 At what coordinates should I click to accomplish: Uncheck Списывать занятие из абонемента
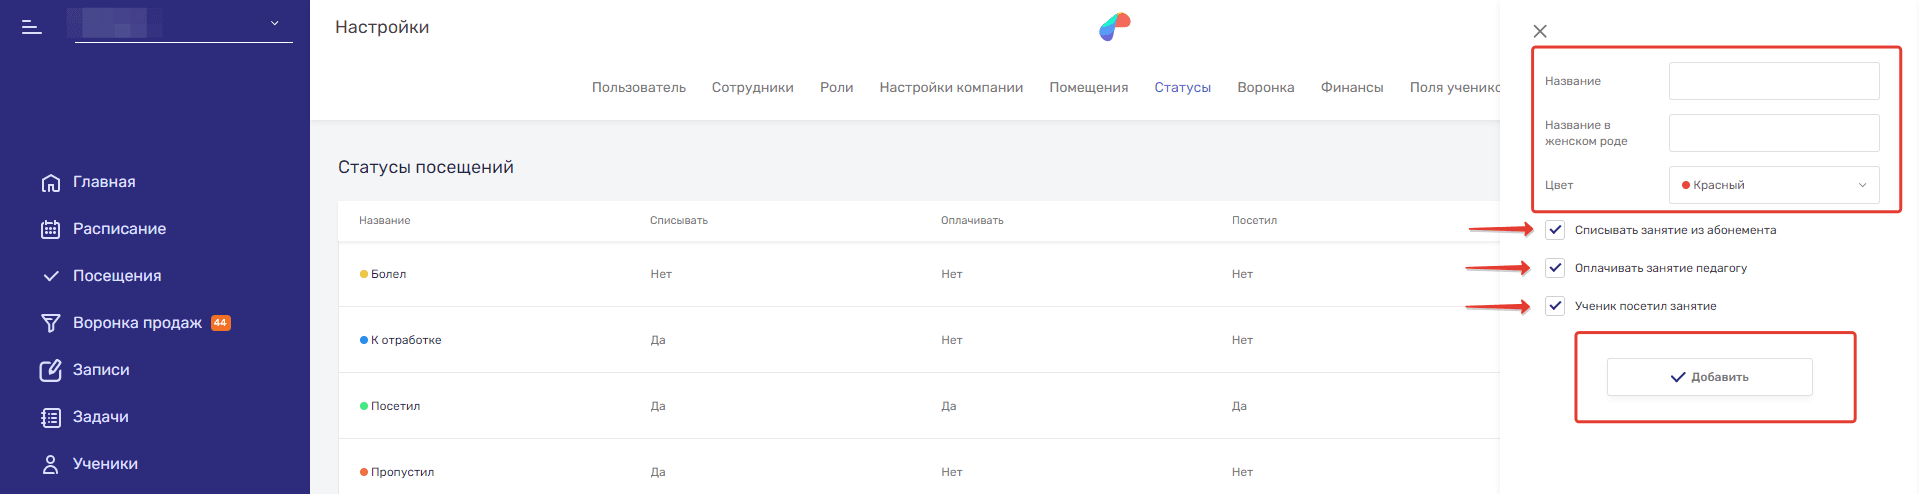point(1555,230)
